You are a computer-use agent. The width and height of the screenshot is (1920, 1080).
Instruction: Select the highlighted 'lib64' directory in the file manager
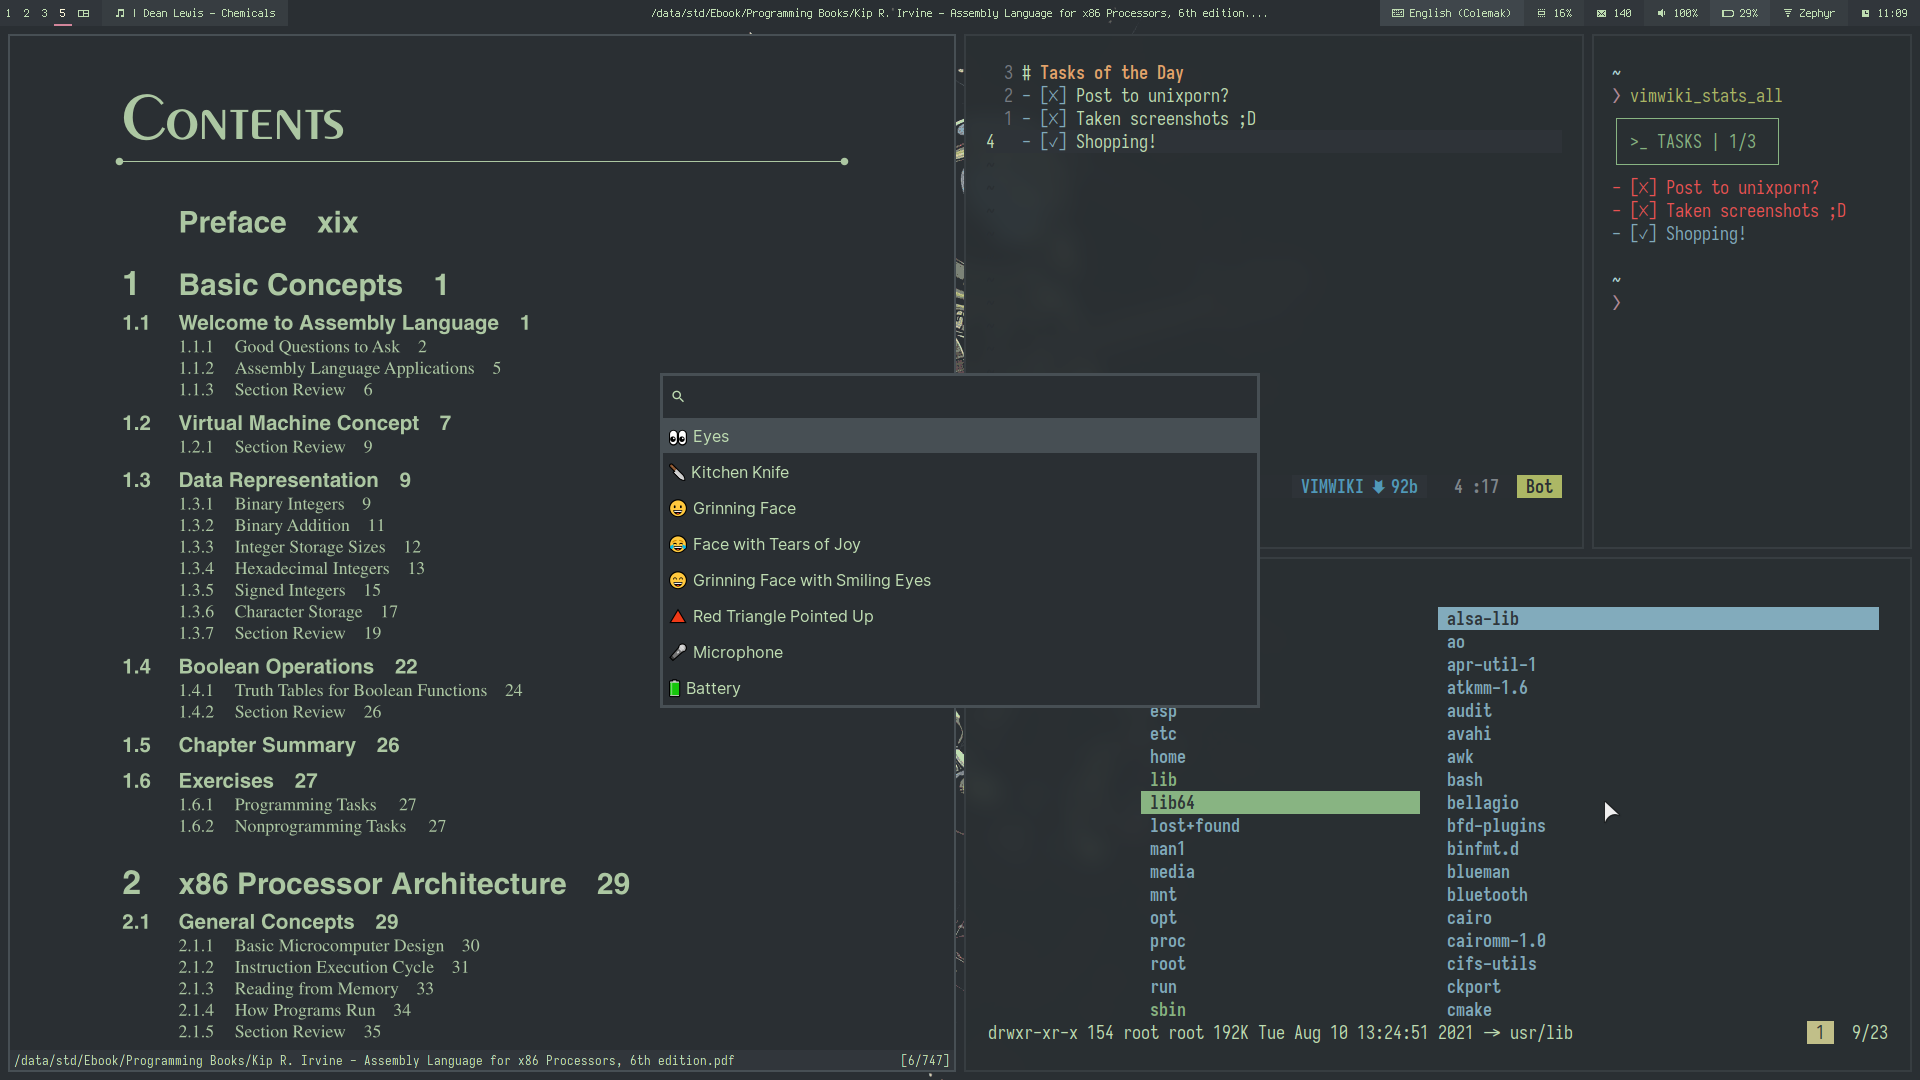pyautogui.click(x=1280, y=803)
